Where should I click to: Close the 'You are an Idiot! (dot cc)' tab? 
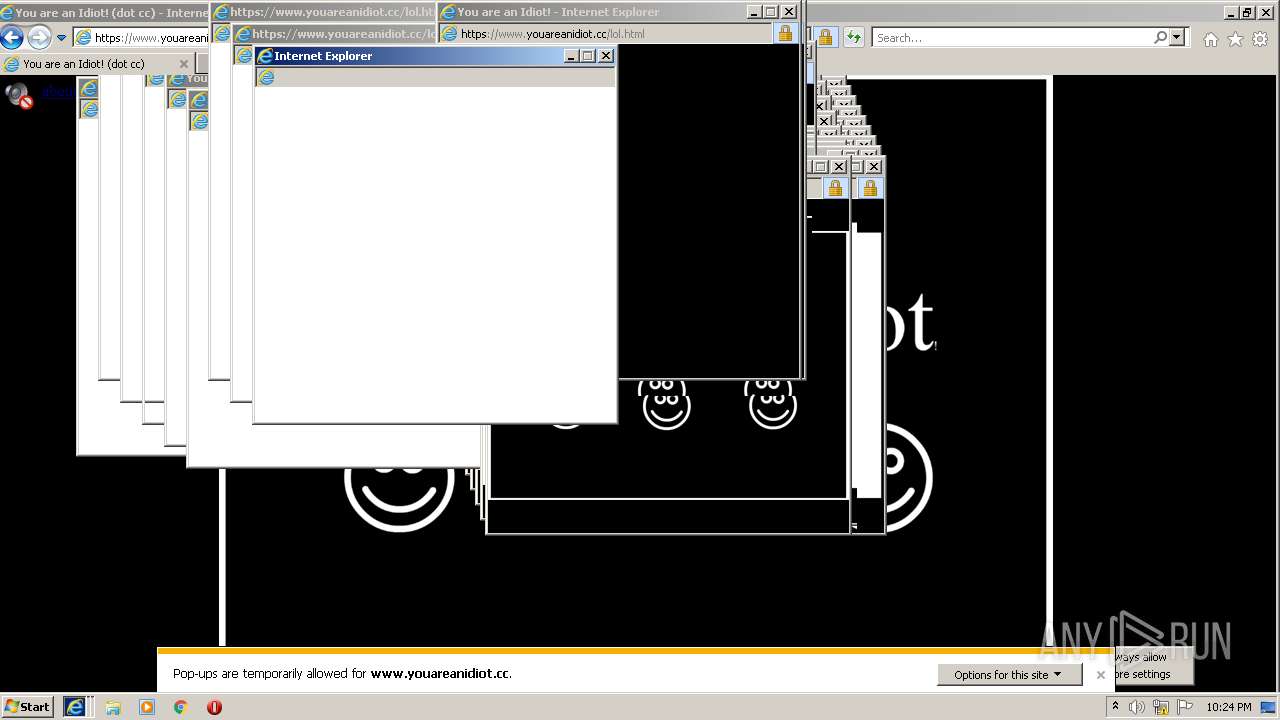(x=183, y=64)
